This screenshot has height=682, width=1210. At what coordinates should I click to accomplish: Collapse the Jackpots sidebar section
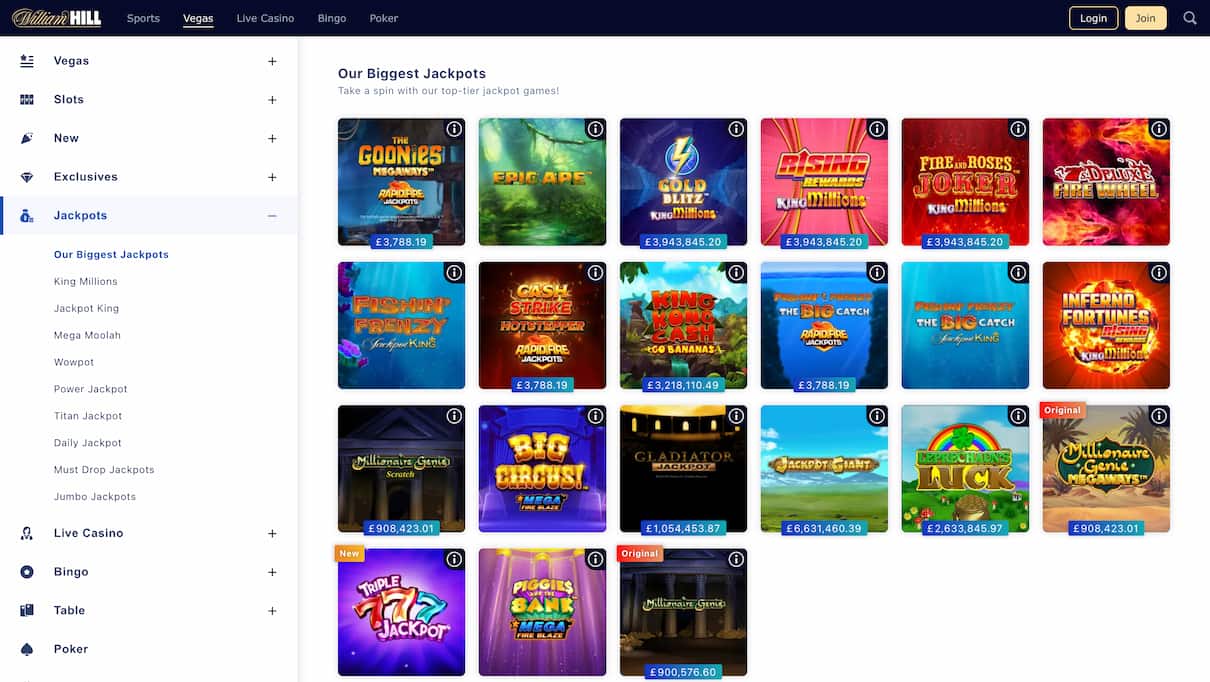click(272, 216)
